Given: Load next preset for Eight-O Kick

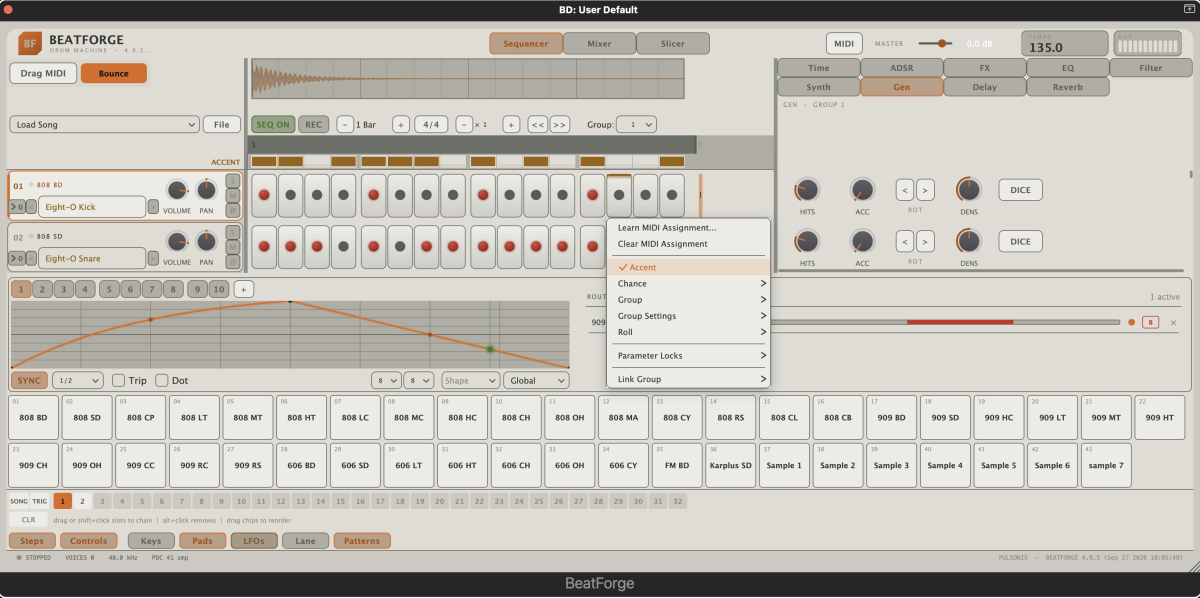Looking at the screenshot, I should pos(153,207).
